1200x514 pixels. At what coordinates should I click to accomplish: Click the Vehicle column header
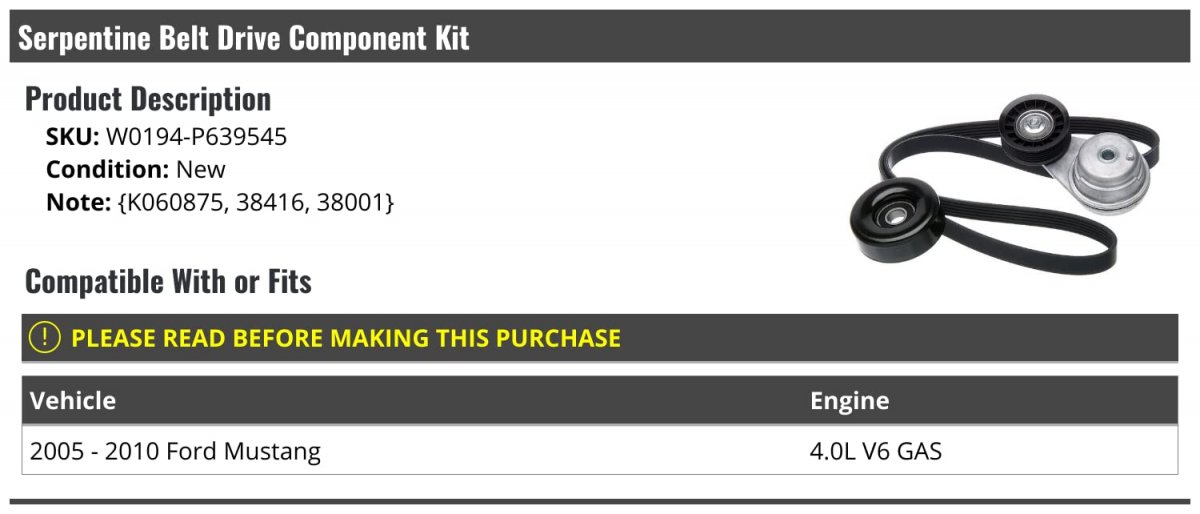[73, 401]
